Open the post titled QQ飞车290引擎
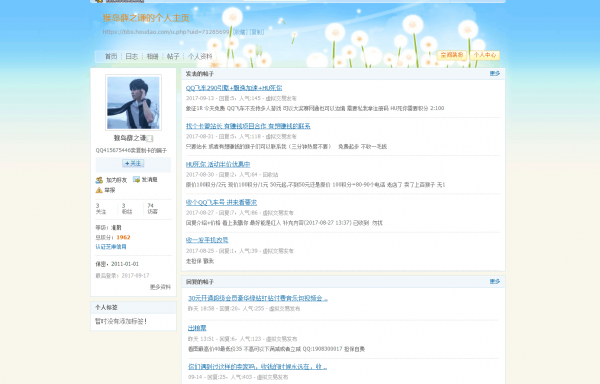This screenshot has width=600, height=384. click(234, 88)
